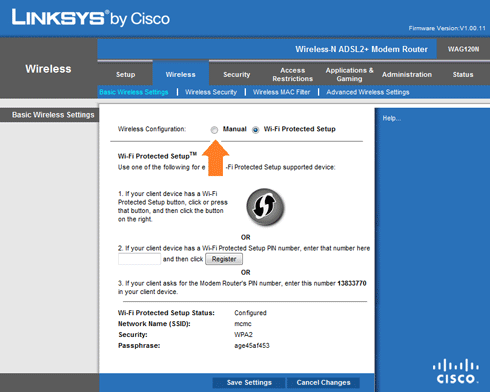This screenshot has height=392, width=490.
Task: Click the SSID value mcmc
Action: (243, 324)
